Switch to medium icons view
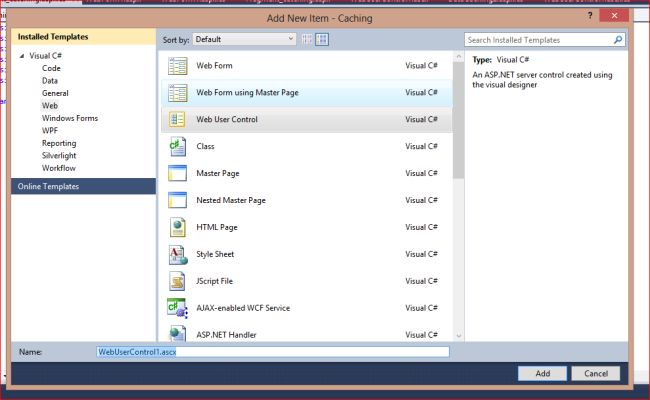This screenshot has height=400, width=650. pos(322,39)
